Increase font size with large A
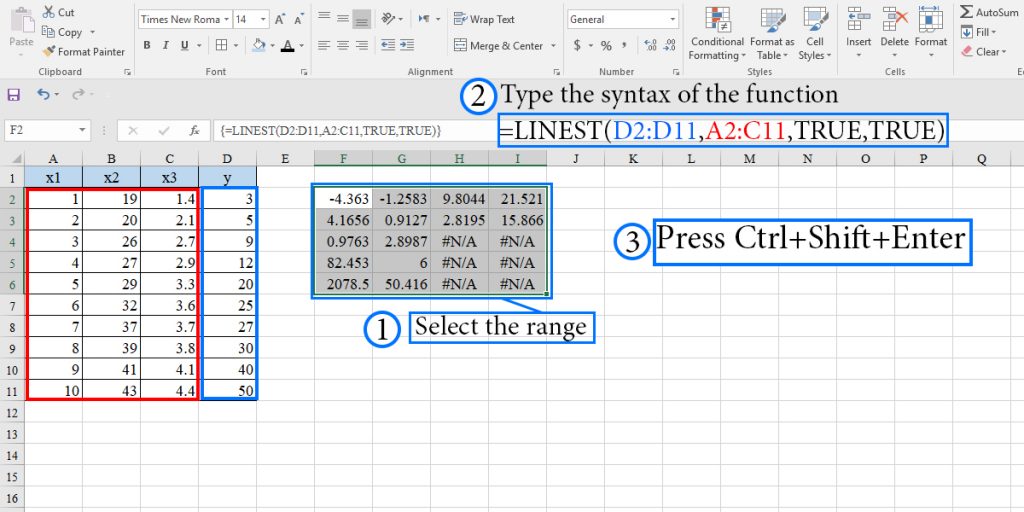 (x=280, y=20)
